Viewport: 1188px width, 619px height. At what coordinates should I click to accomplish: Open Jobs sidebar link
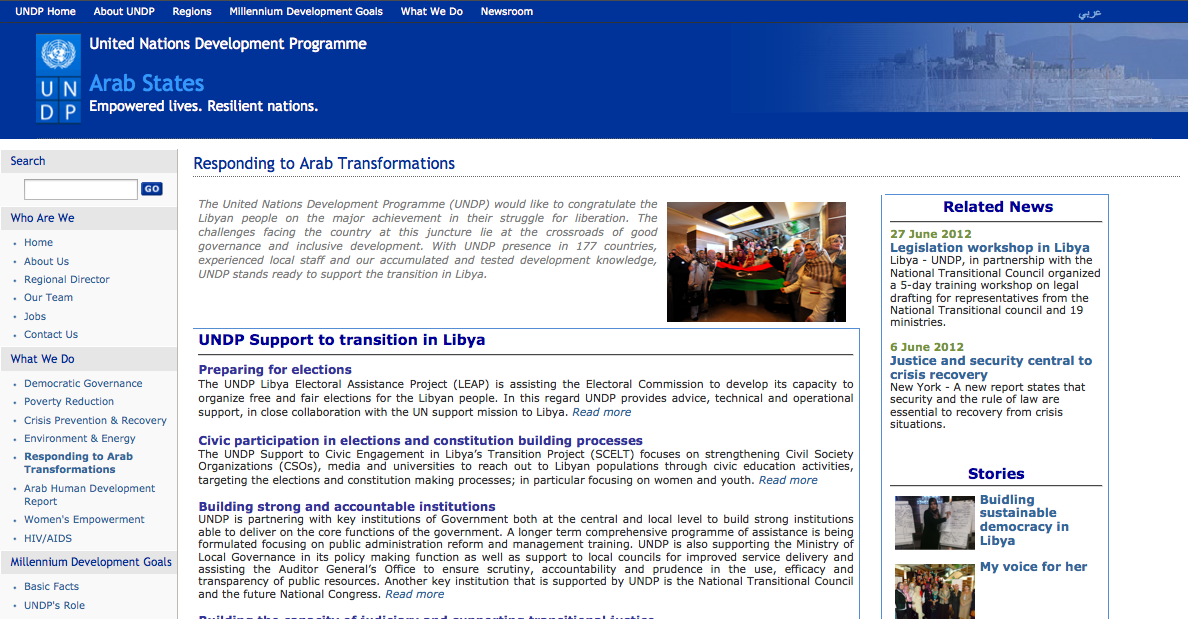[35, 317]
